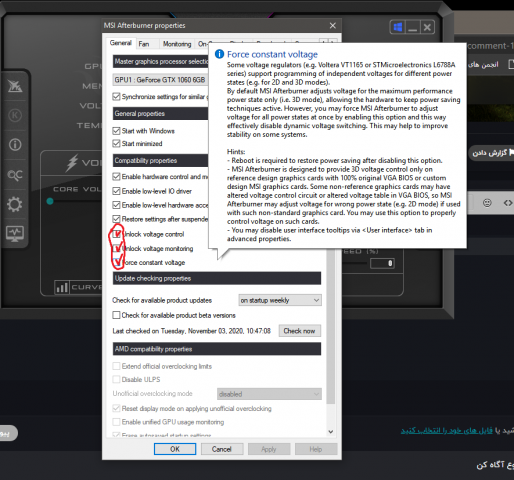The width and height of the screenshot is (514, 480).
Task: Click the code <> icon in forum editor
Action: [x=508, y=203]
